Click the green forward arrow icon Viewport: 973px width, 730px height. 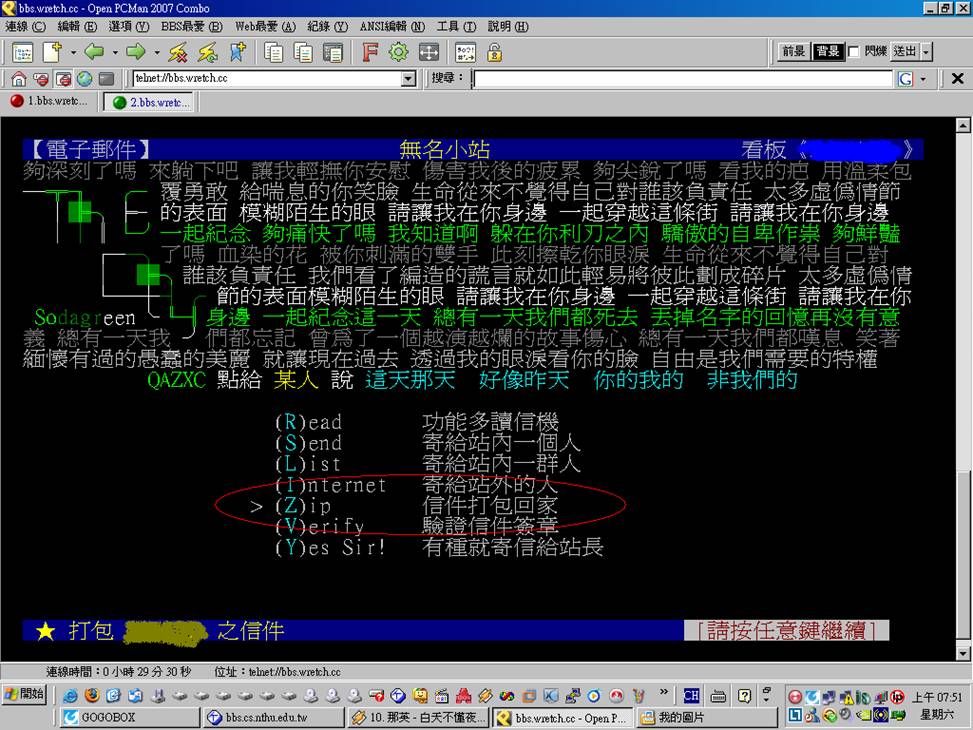pos(136,52)
